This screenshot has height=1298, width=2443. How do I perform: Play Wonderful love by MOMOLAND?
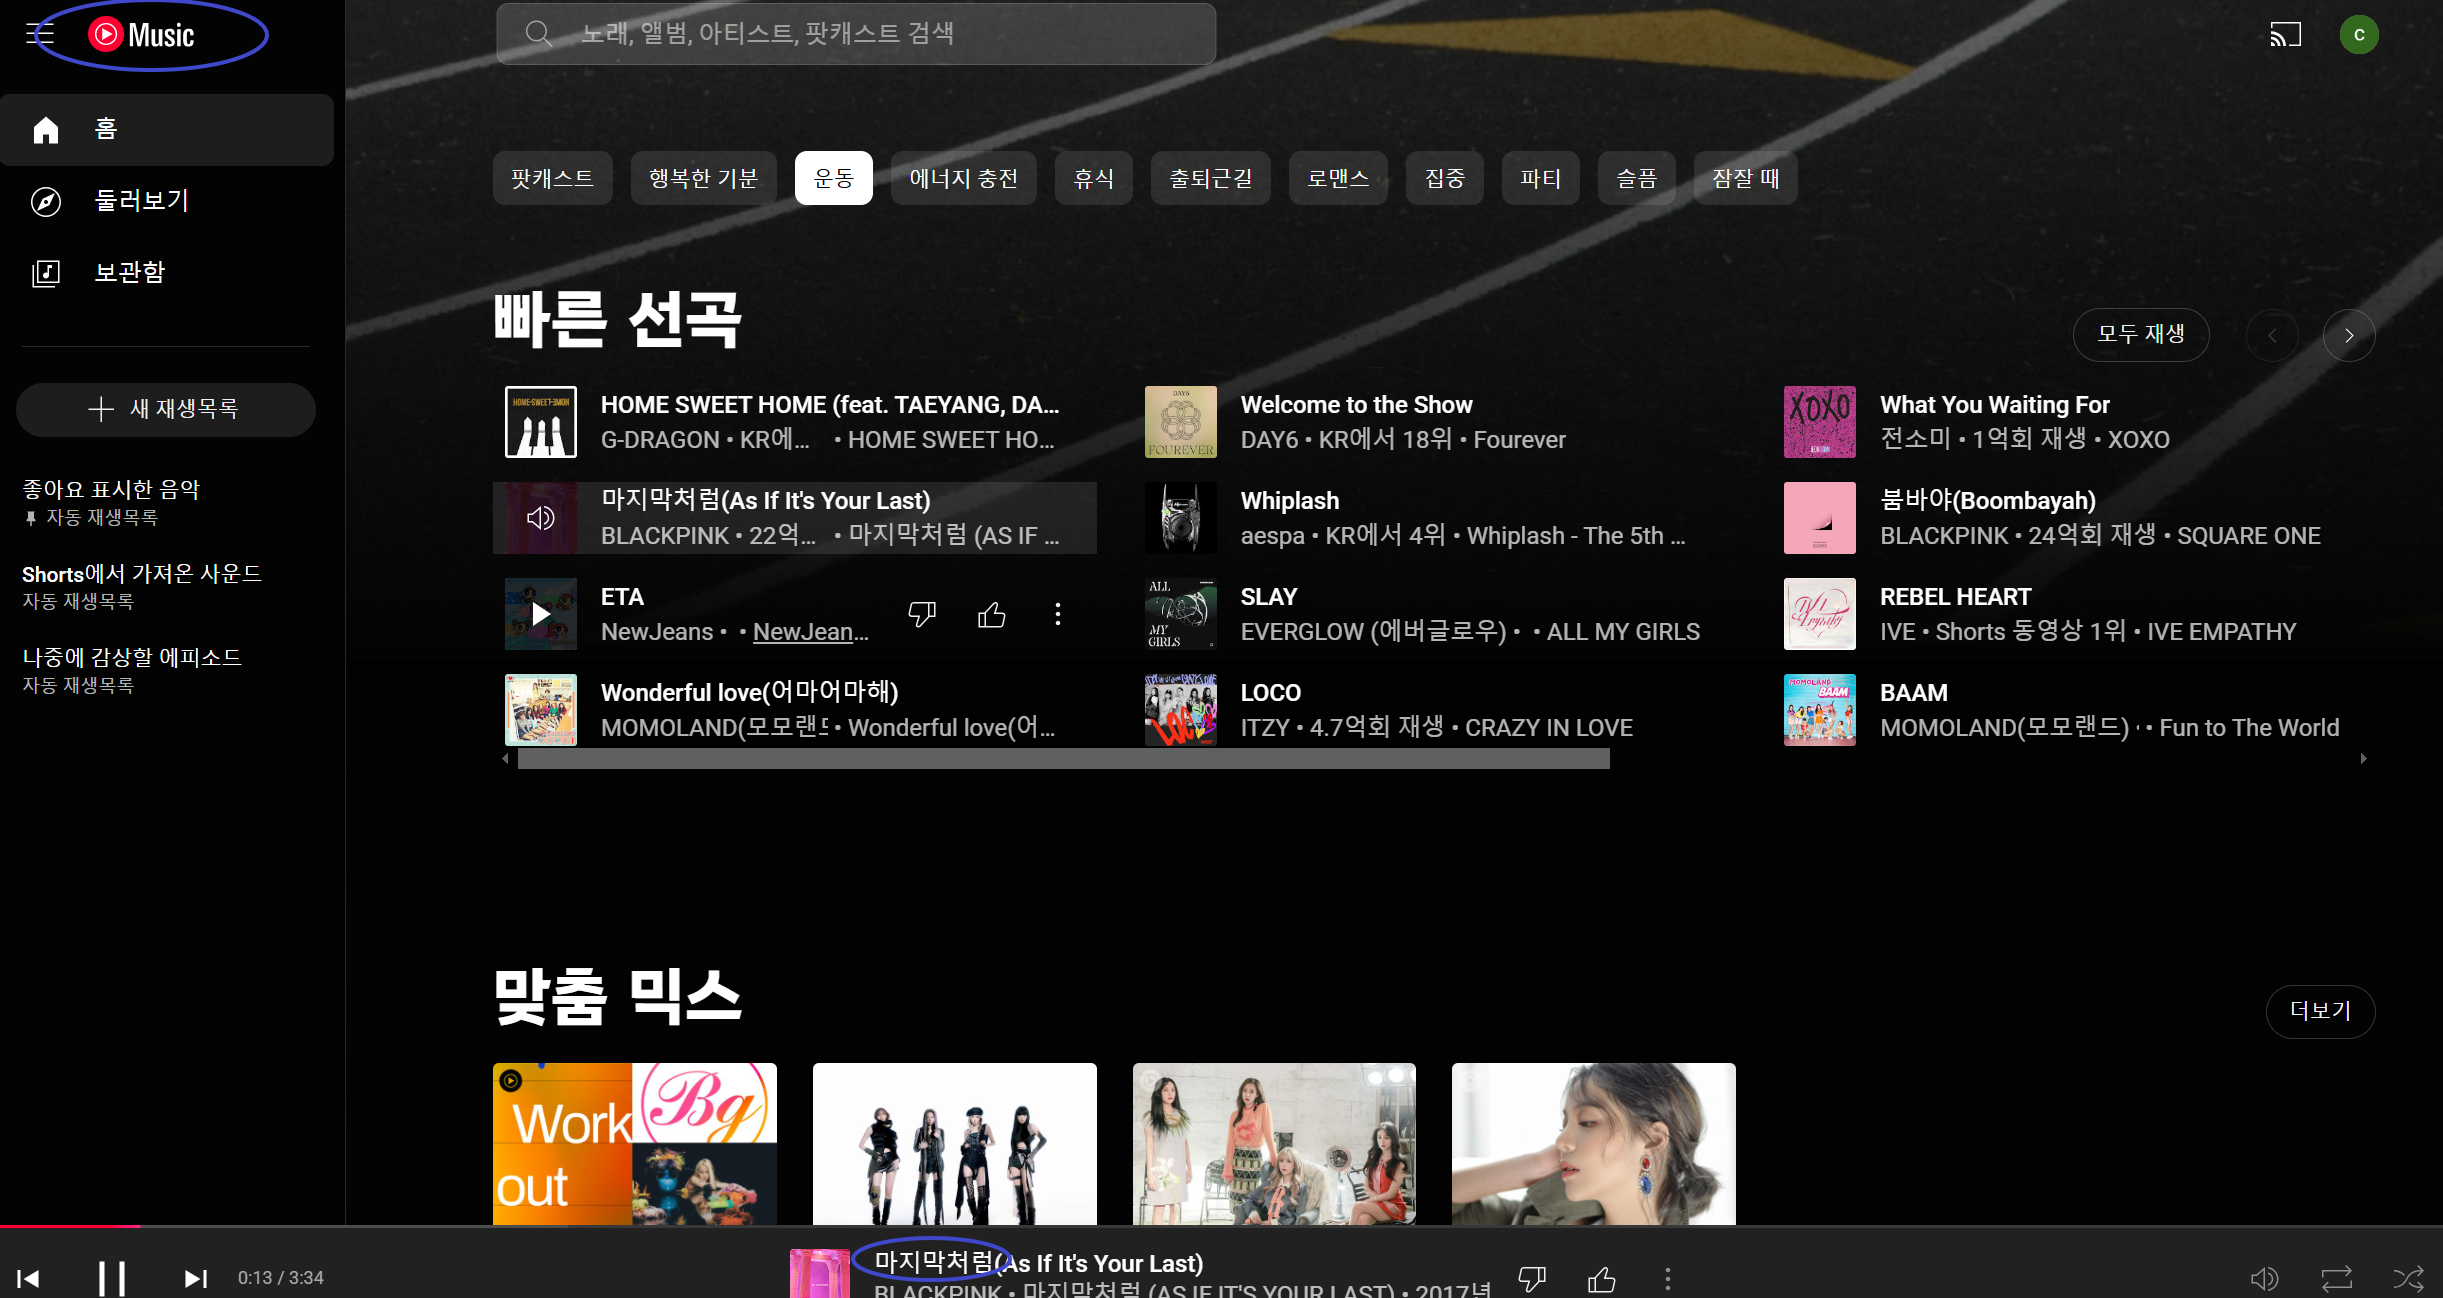click(541, 710)
